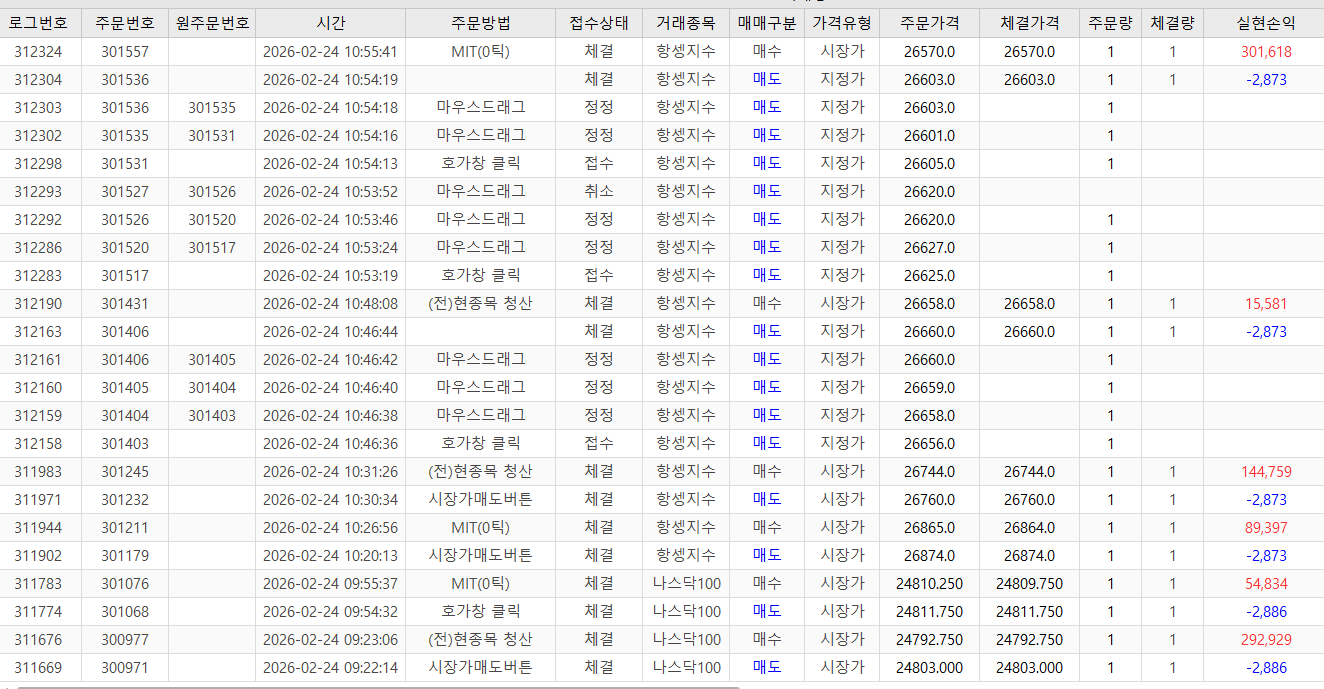1324x689 pixels.
Task: Click the 주문량 column header
Action: click(1110, 23)
